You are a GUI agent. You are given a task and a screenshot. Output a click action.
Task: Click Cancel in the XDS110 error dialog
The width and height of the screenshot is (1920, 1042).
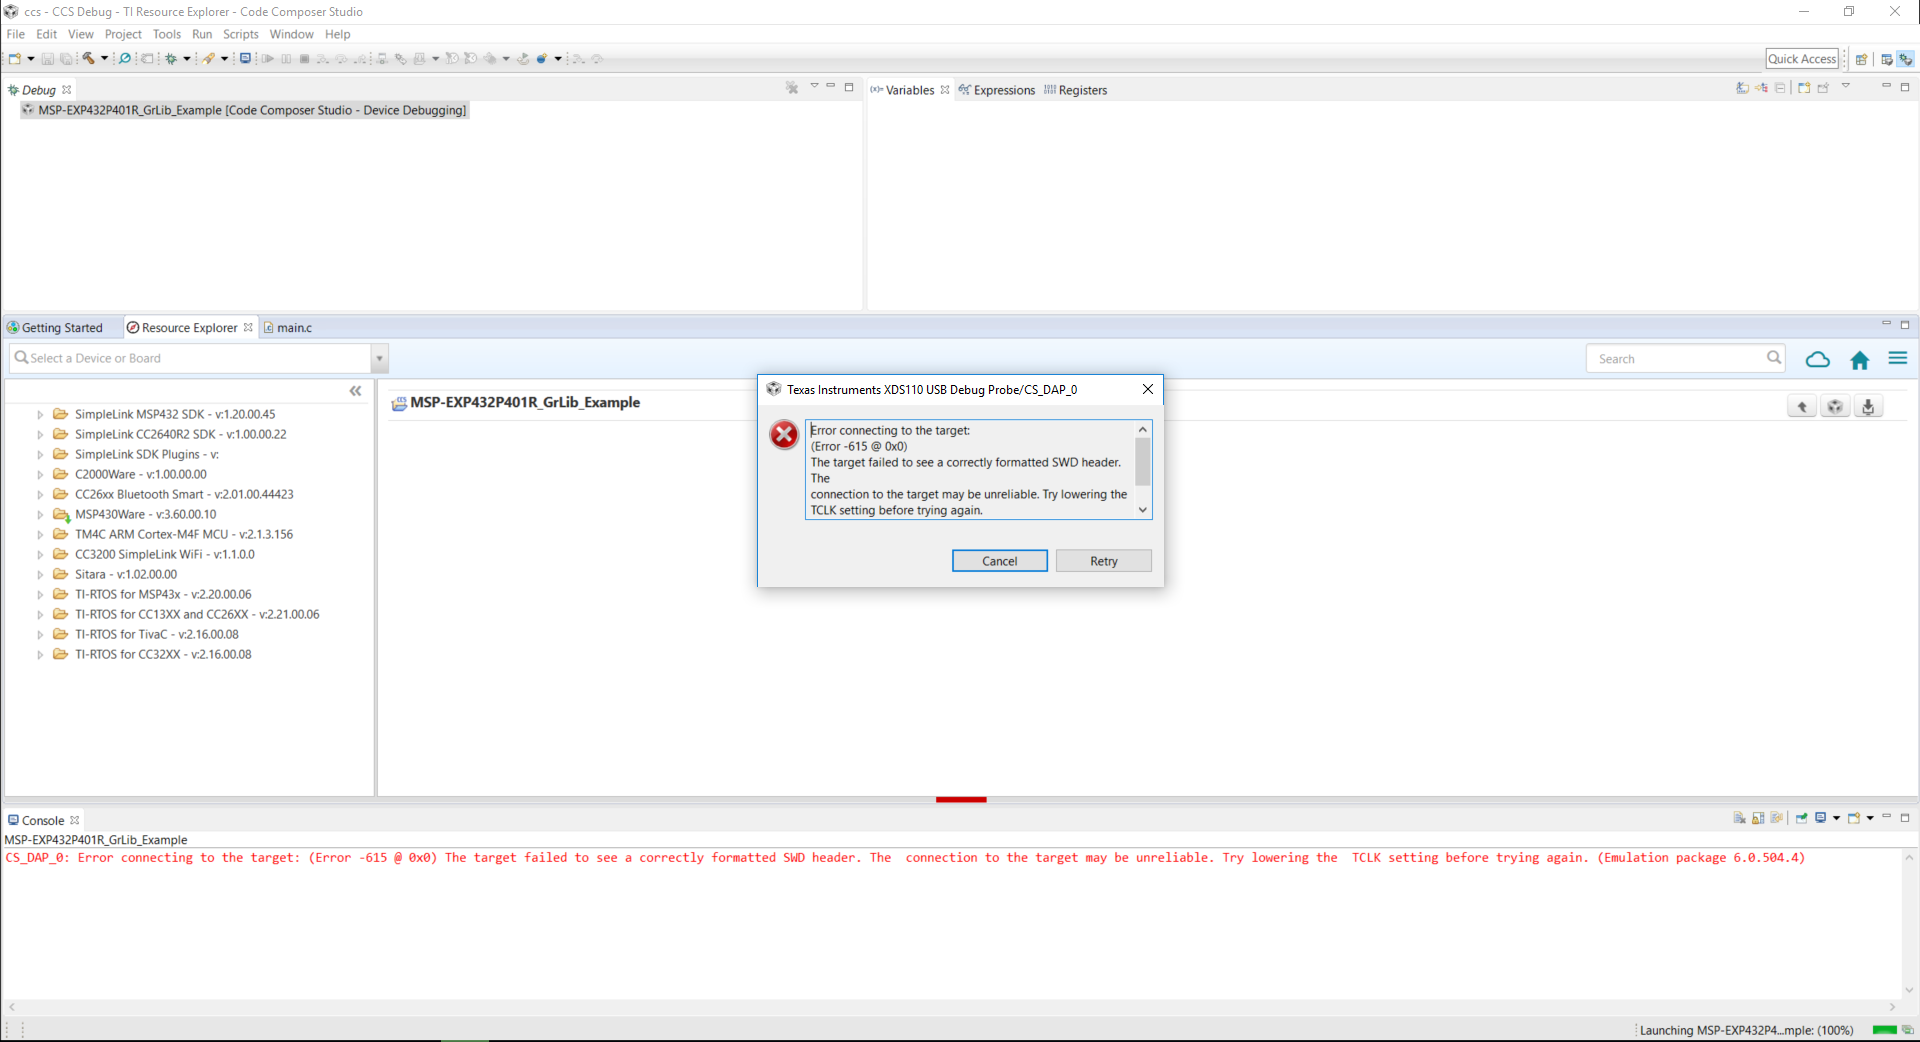[x=1000, y=561]
